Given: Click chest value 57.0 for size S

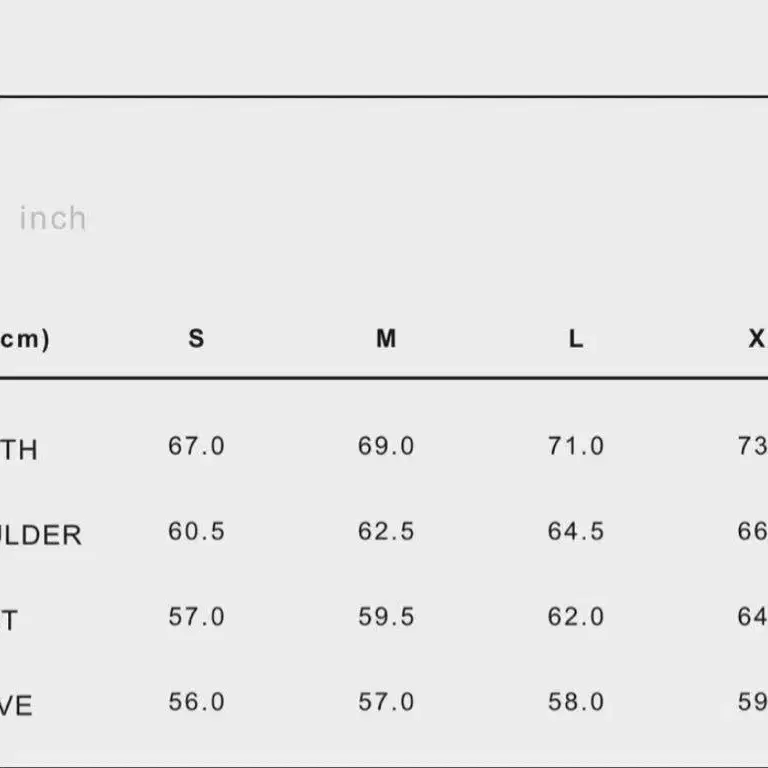Looking at the screenshot, I should pyautogui.click(x=196, y=617).
